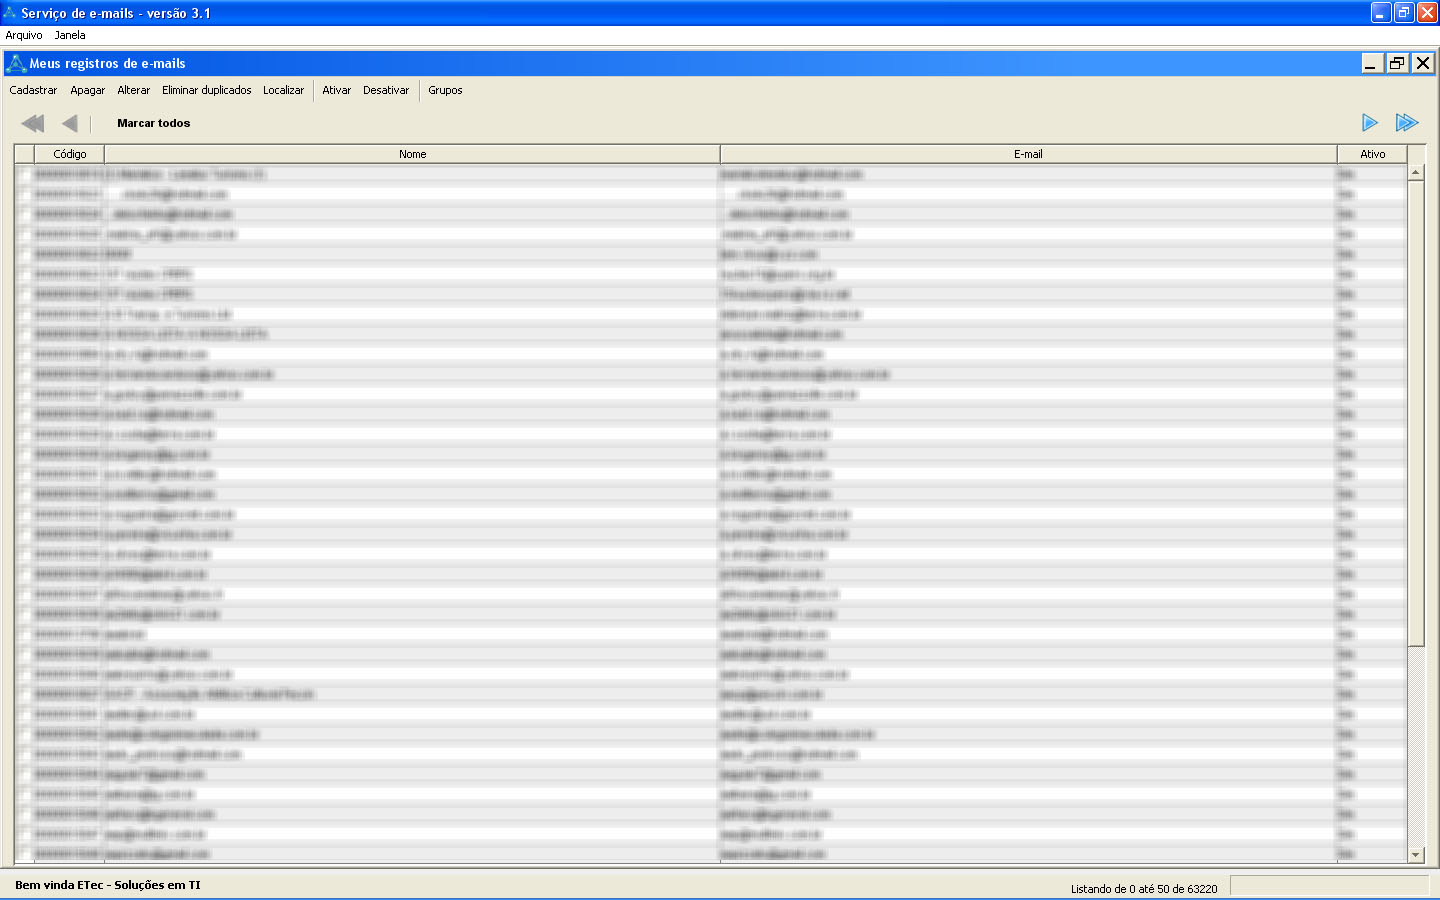Viewport: 1440px width, 900px height.
Task: Sort by the E-mail column header
Action: click(x=1028, y=154)
